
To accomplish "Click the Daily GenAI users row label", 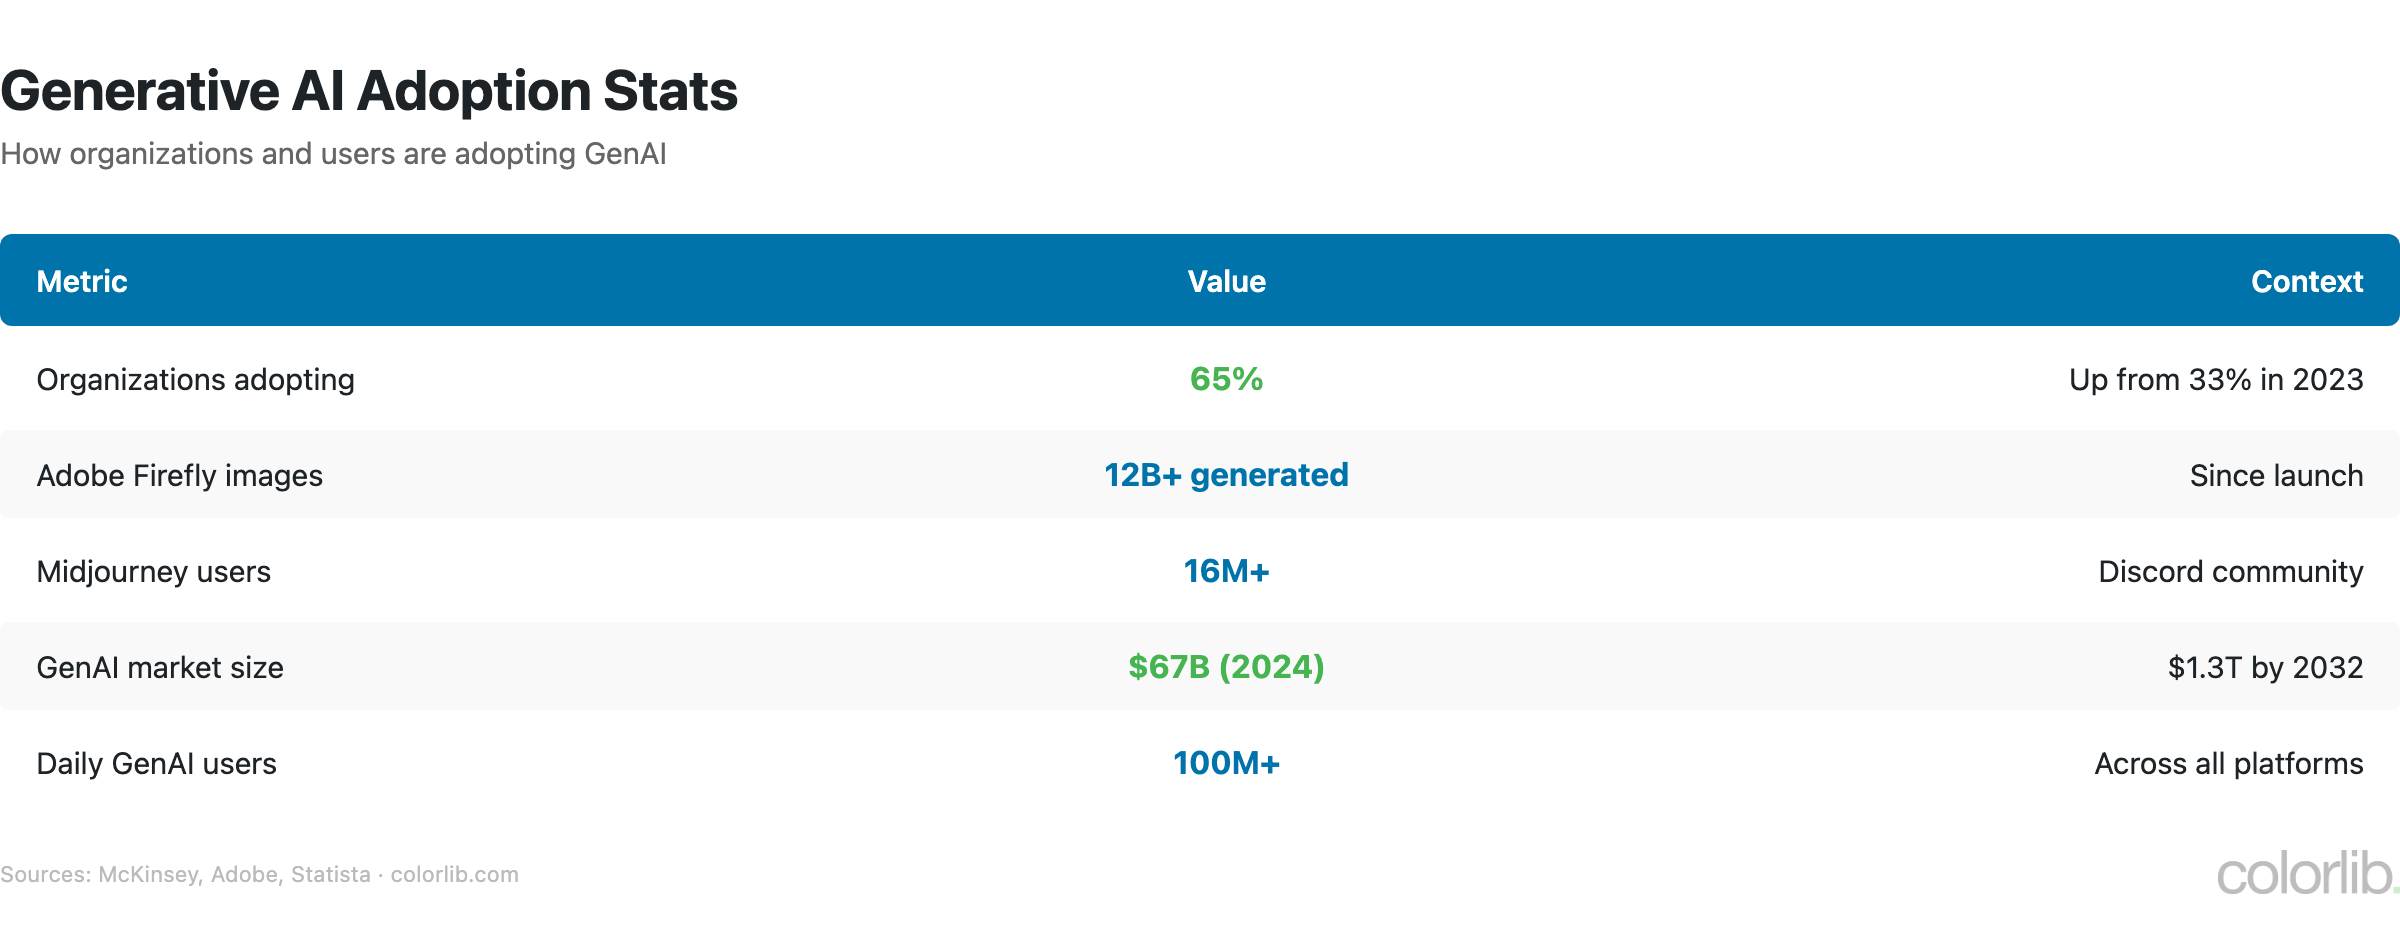I will tap(157, 764).
